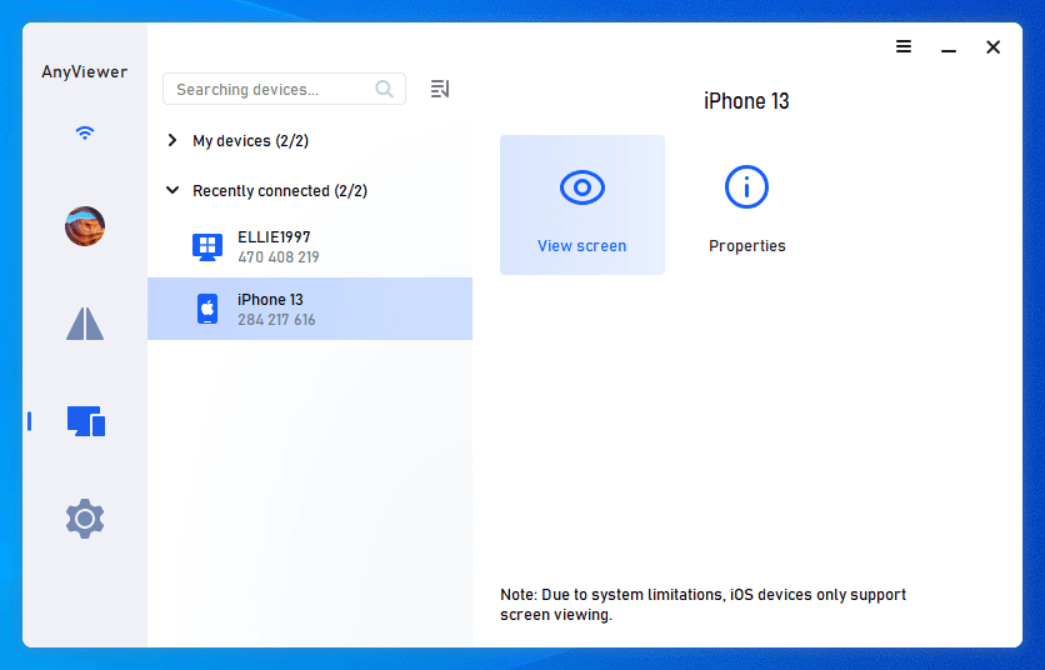
Task: Open the user profile avatar
Action: pyautogui.click(x=85, y=226)
